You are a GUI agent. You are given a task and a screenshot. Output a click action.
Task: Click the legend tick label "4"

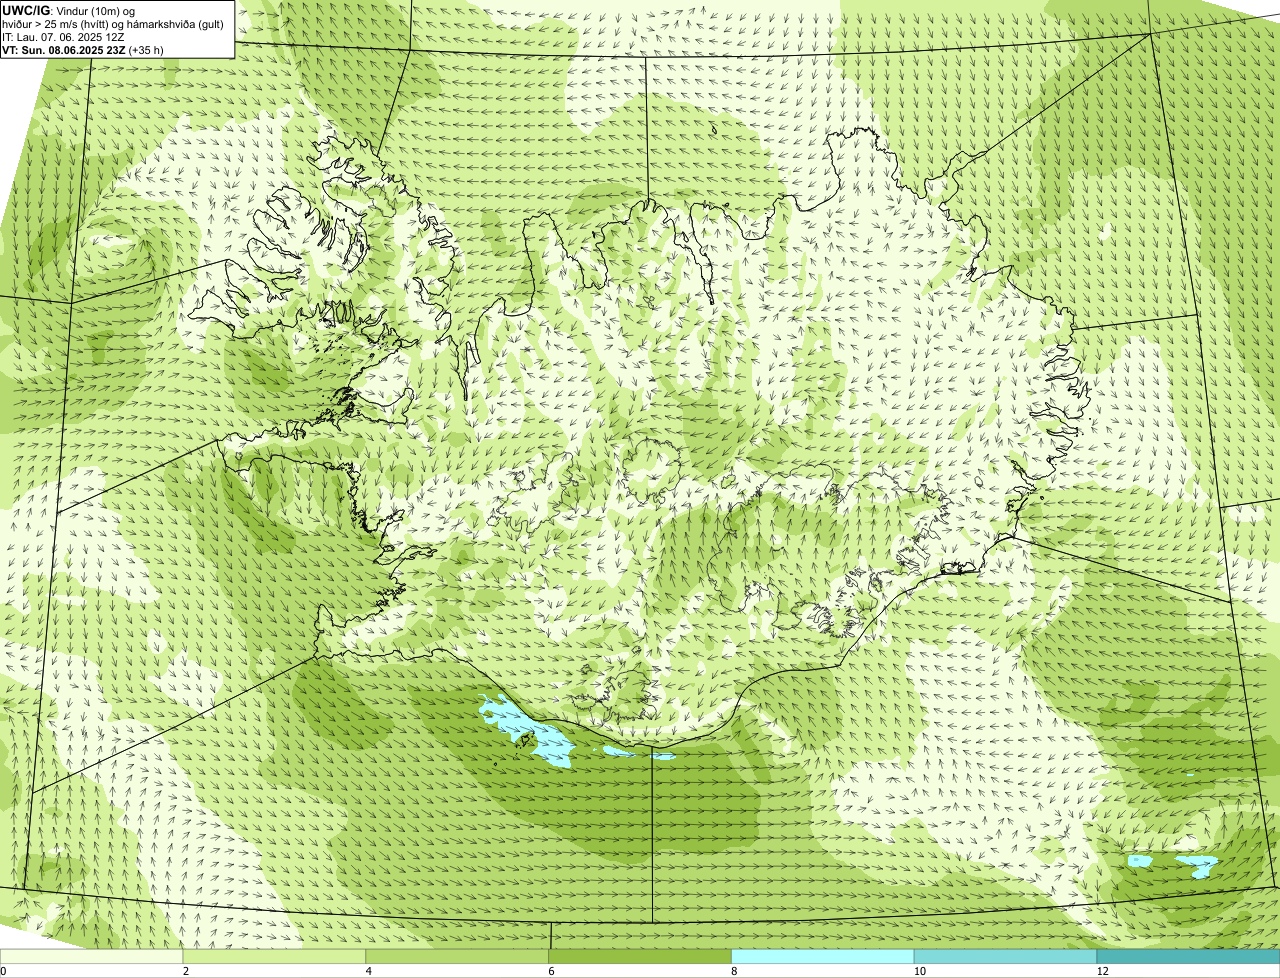[369, 971]
